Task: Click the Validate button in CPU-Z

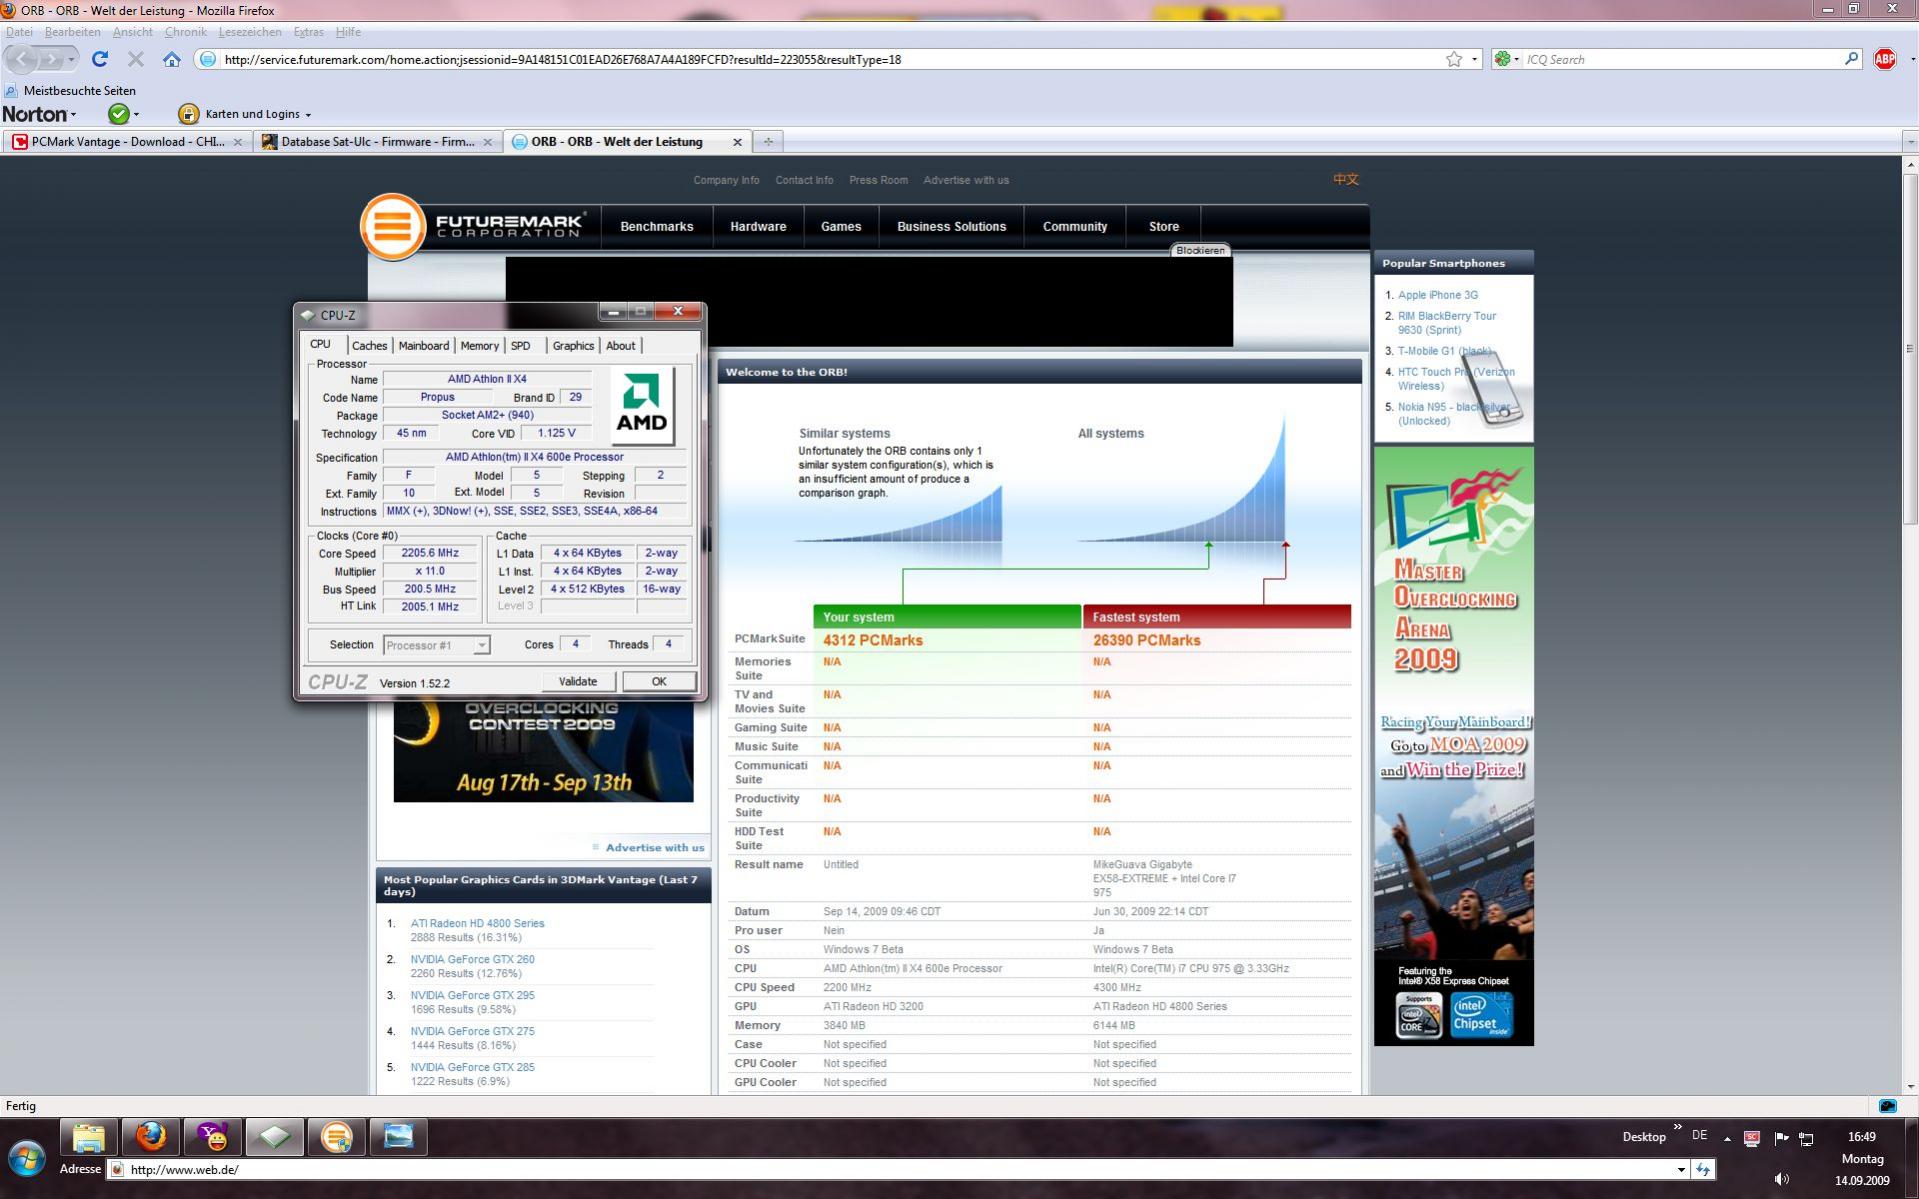Action: [x=578, y=682]
